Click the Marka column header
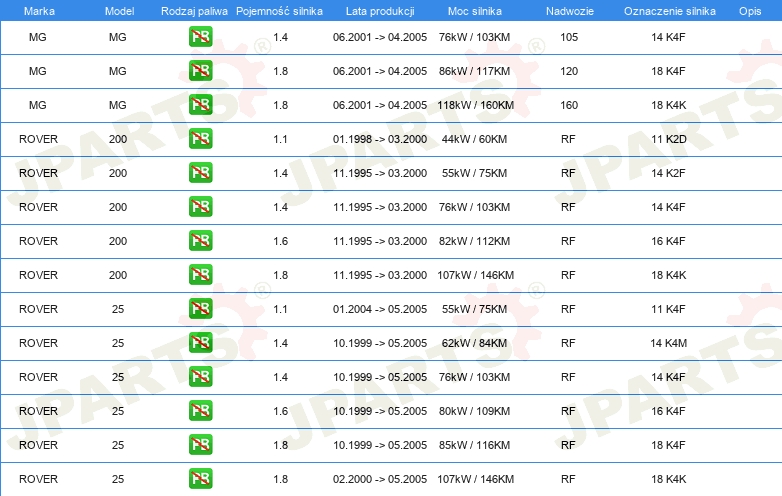The width and height of the screenshot is (782, 496). (38, 10)
